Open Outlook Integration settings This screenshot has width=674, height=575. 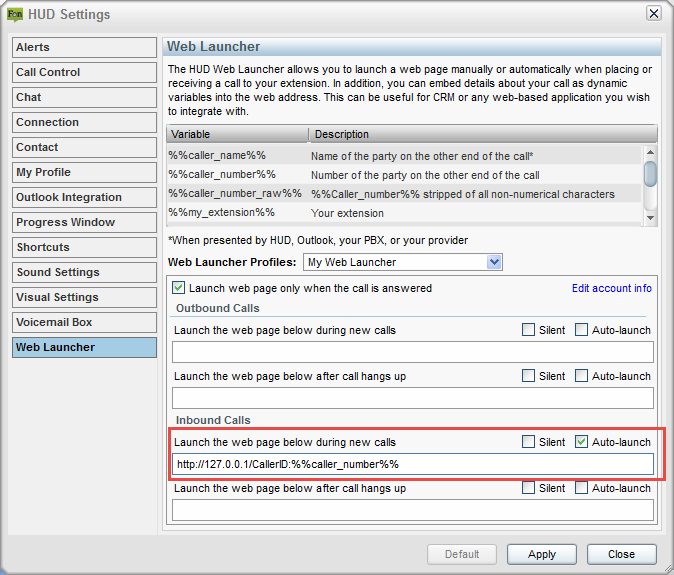tap(84, 197)
